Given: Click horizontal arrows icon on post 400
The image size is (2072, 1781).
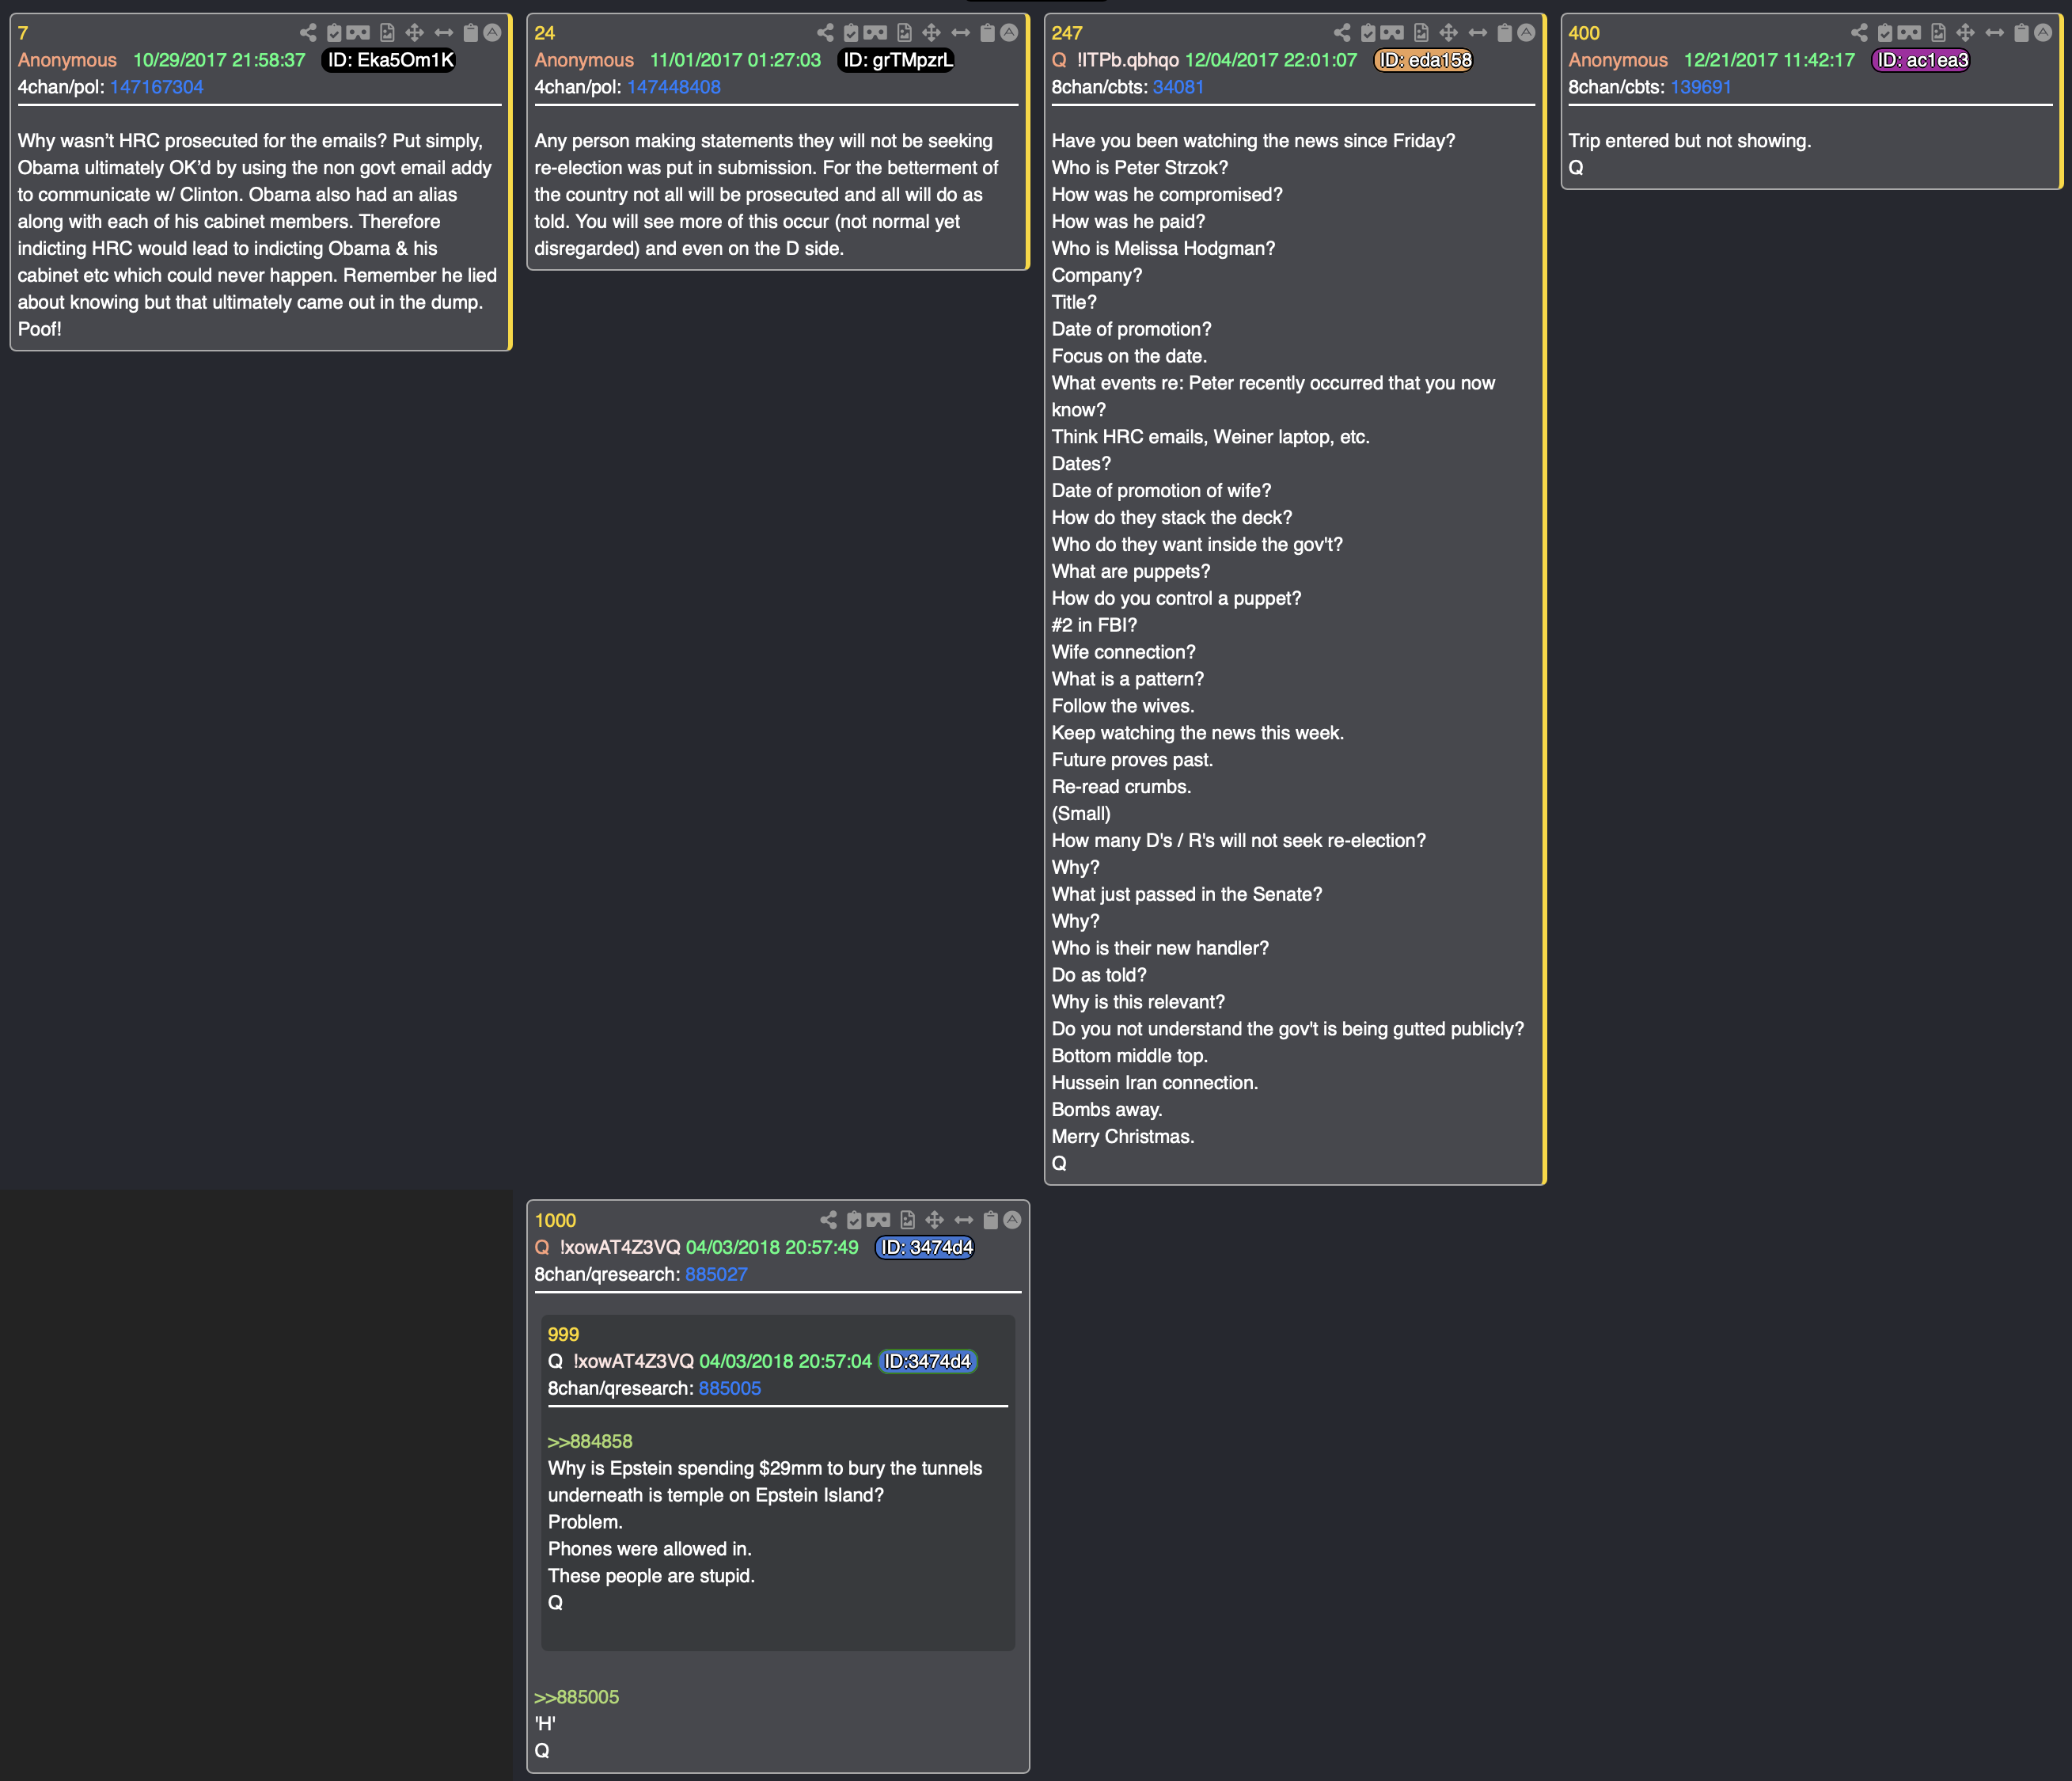Looking at the screenshot, I should [1994, 33].
